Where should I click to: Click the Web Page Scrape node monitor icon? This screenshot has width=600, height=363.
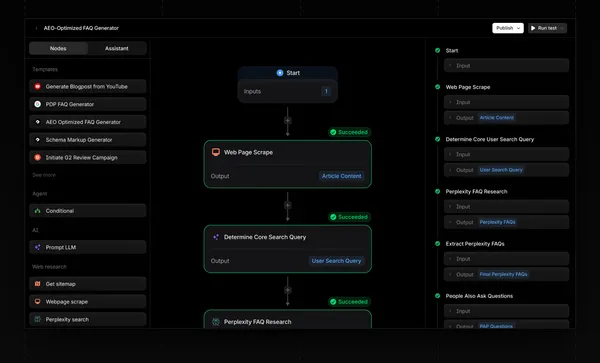[x=216, y=152]
